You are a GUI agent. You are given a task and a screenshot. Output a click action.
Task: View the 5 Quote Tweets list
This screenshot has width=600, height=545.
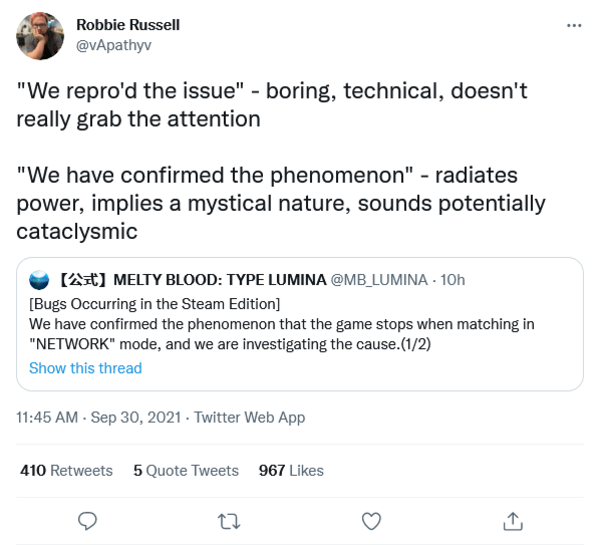[186, 470]
